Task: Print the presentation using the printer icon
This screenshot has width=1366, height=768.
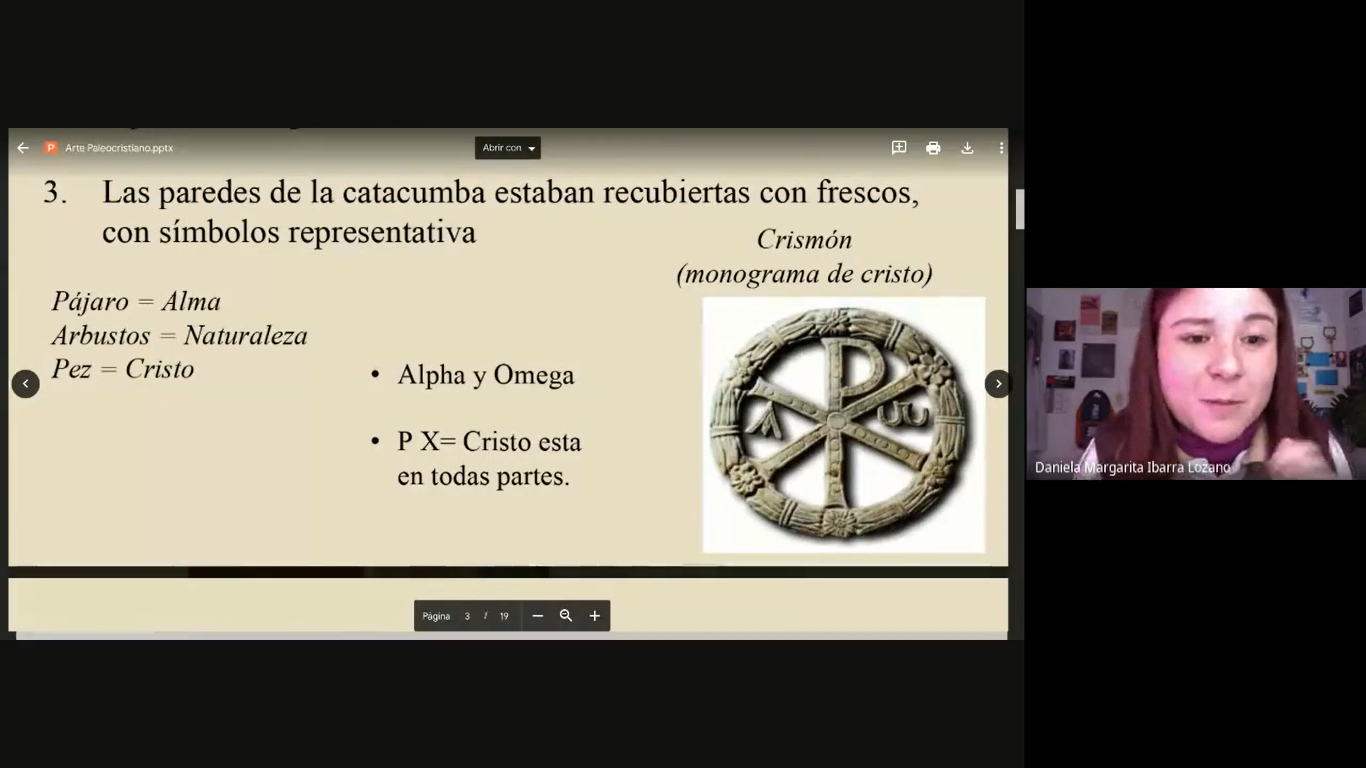Action: (933, 148)
